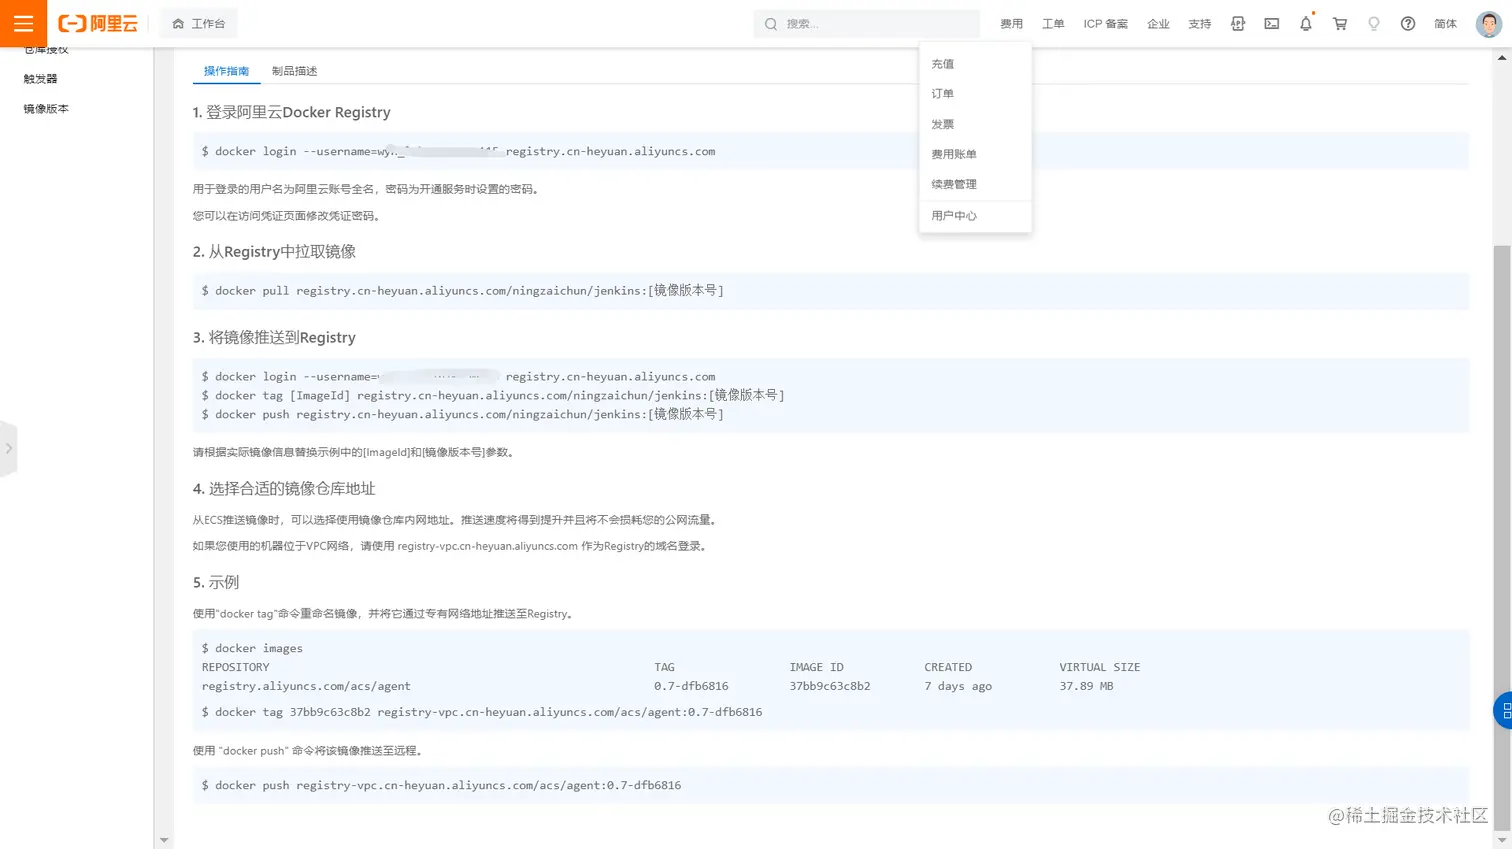Open the 工单 menu in top bar
1512x849 pixels.
pos(1053,24)
